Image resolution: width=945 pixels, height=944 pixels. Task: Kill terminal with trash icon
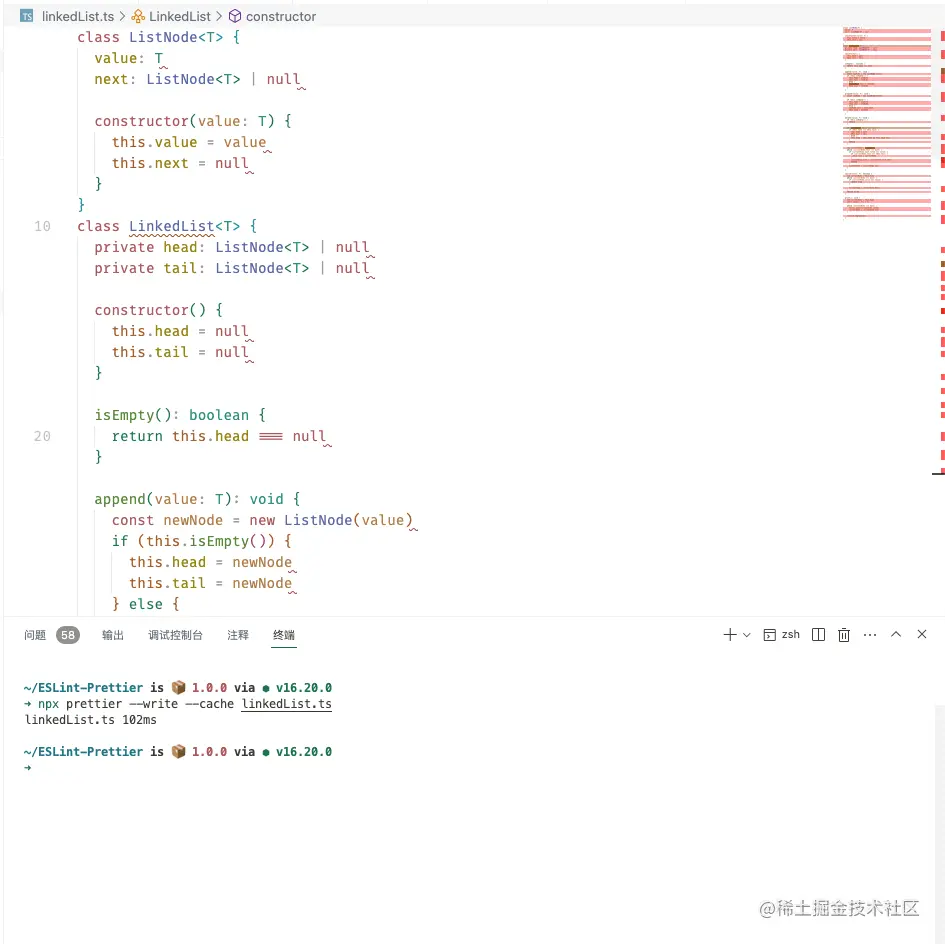[x=844, y=635]
